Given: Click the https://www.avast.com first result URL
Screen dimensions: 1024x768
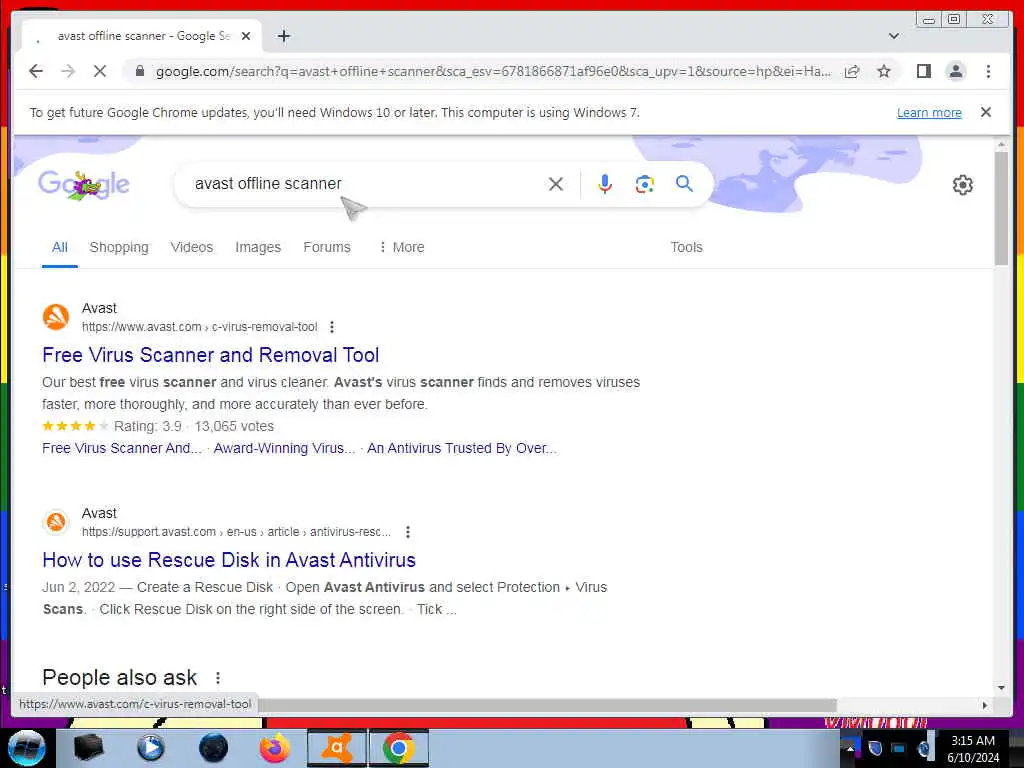Looking at the screenshot, I should [x=199, y=327].
